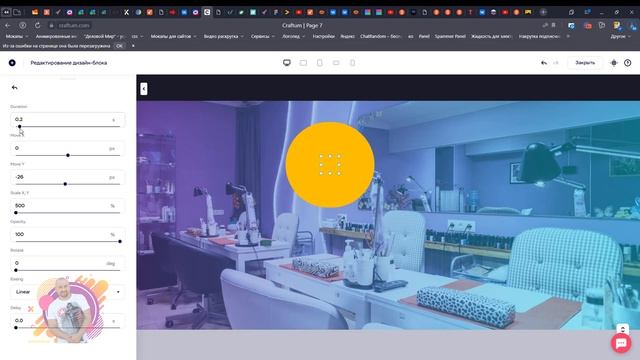Open the Easing dropdown showing Linear

pos(68,292)
